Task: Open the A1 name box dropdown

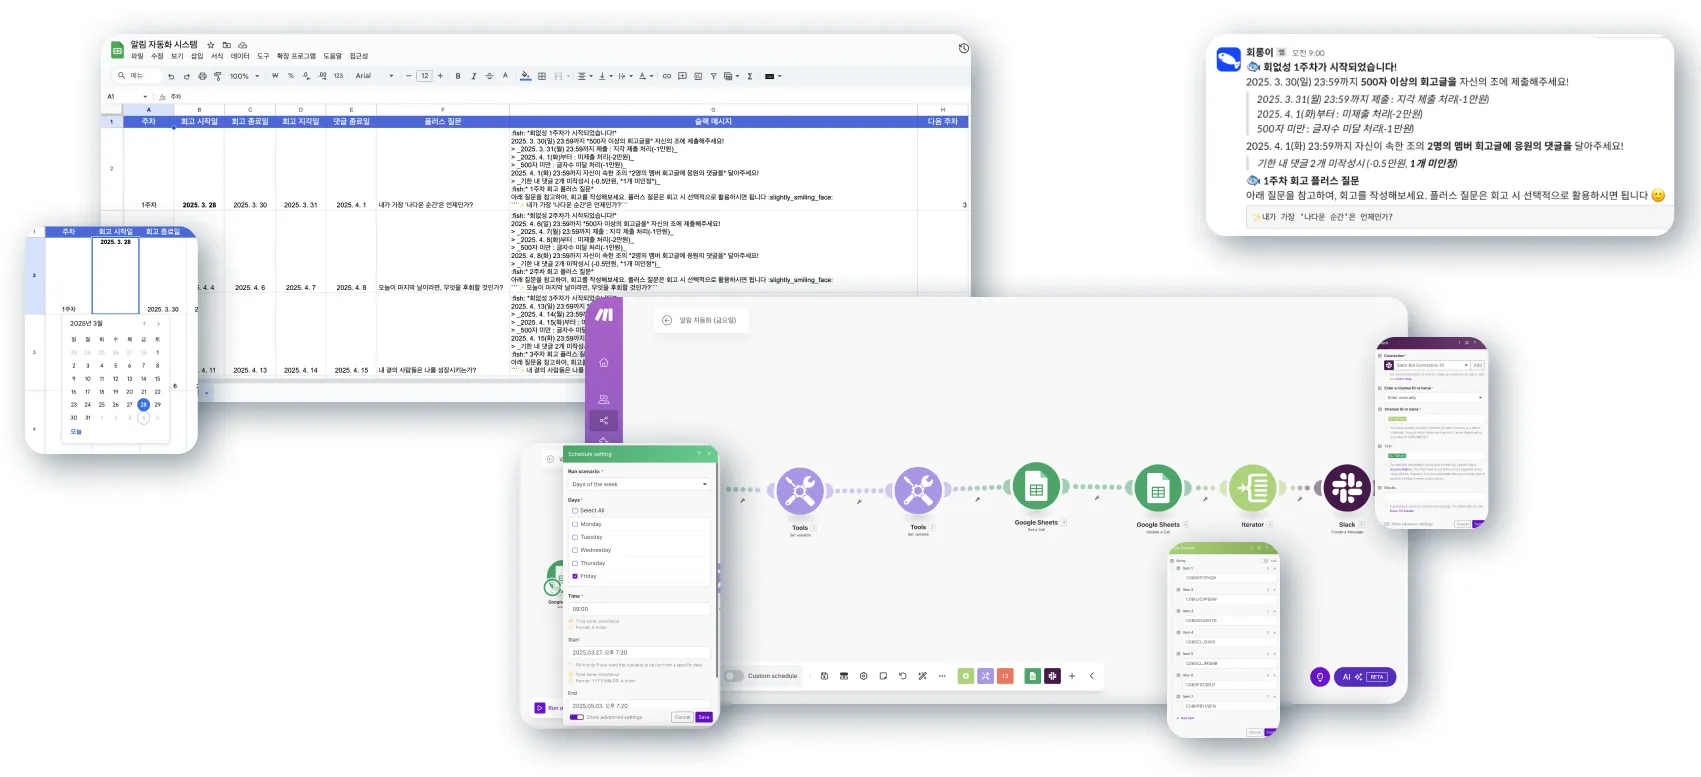Action: 145,97
